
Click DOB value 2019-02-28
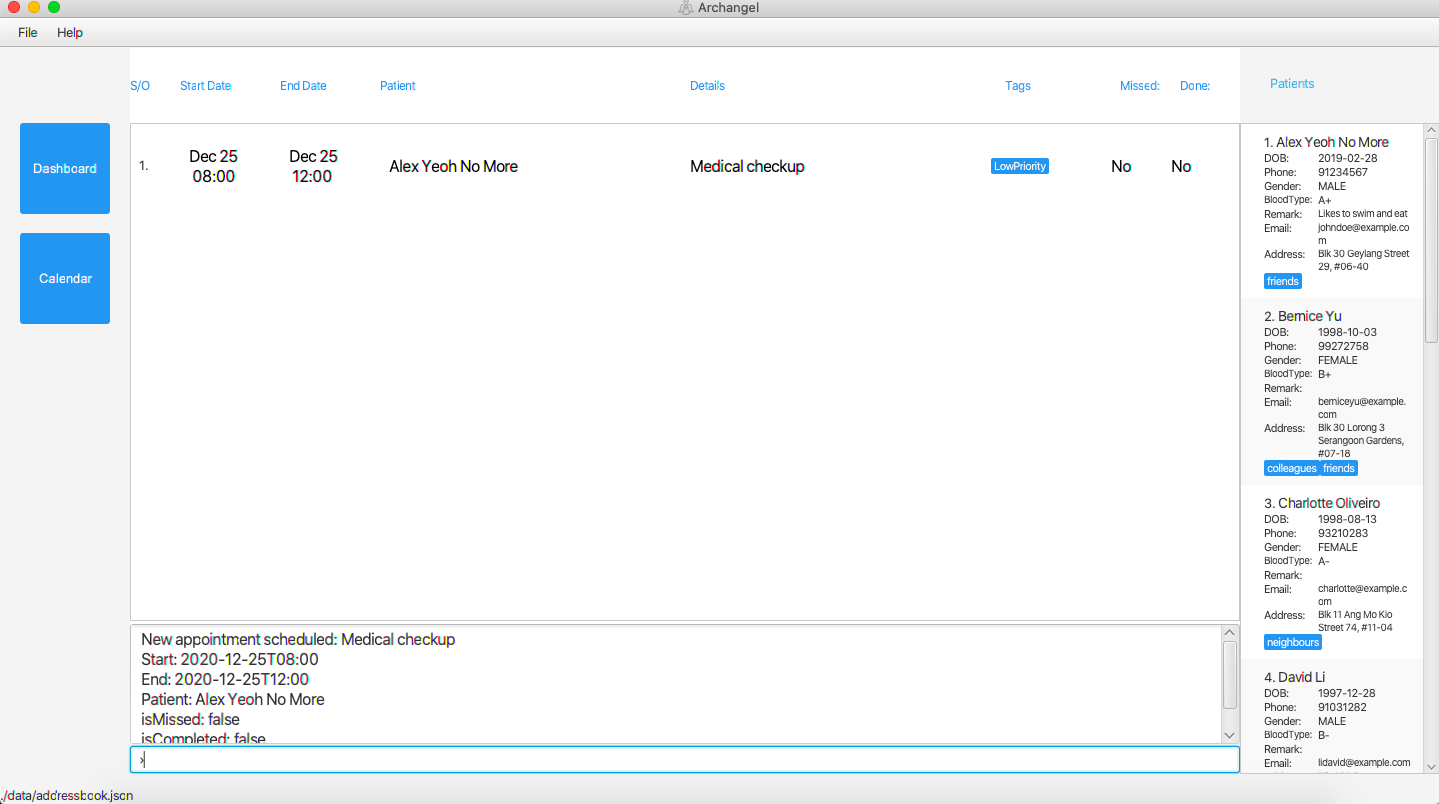coord(1347,158)
